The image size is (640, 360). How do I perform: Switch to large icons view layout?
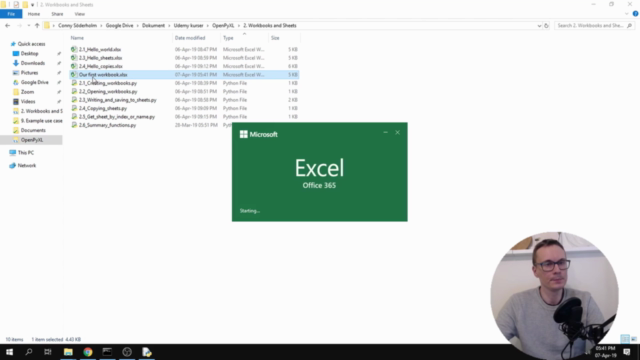click(x=634, y=339)
